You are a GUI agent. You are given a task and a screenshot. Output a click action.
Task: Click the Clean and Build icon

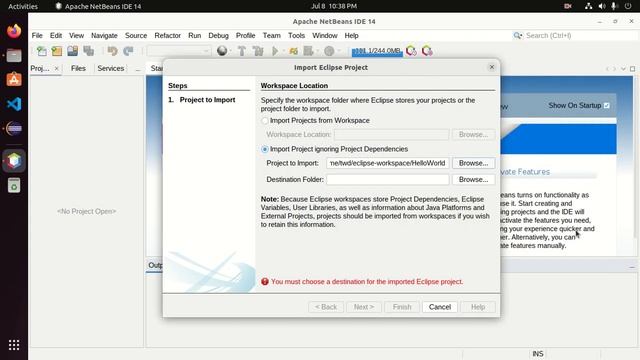coord(258,51)
